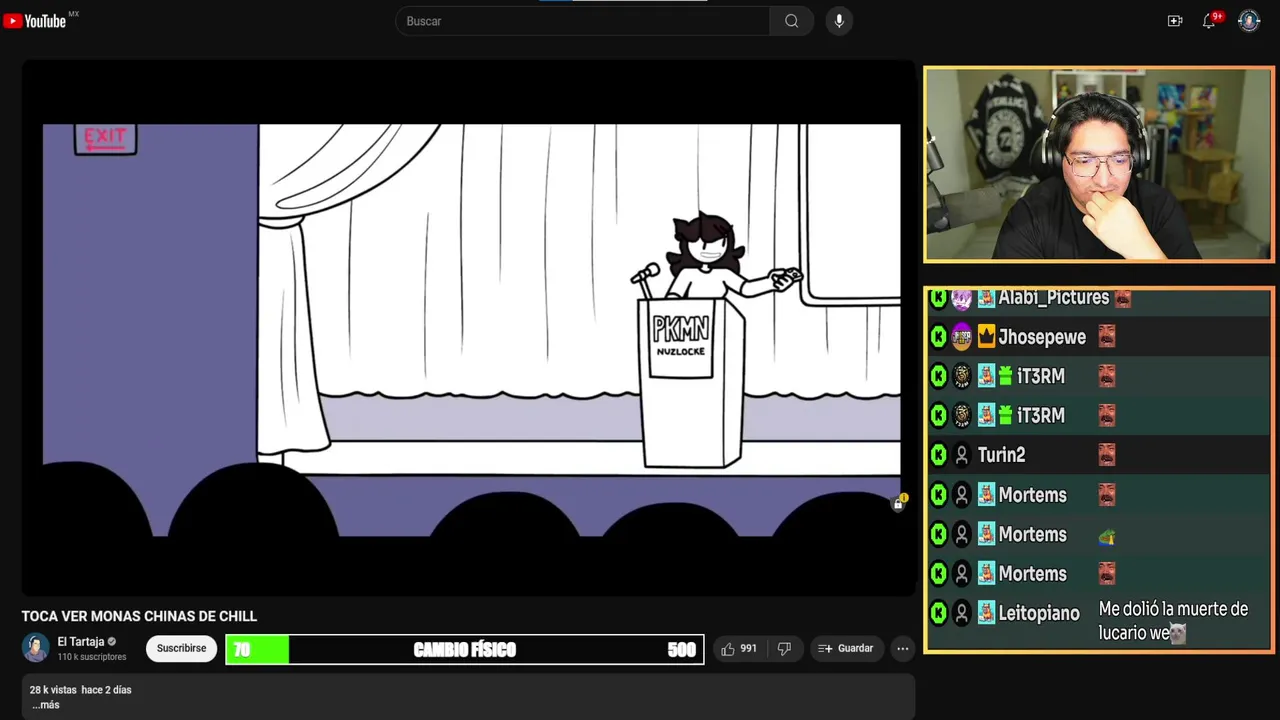The image size is (1280, 720).
Task: Open the account avatar menu
Action: coord(1249,21)
